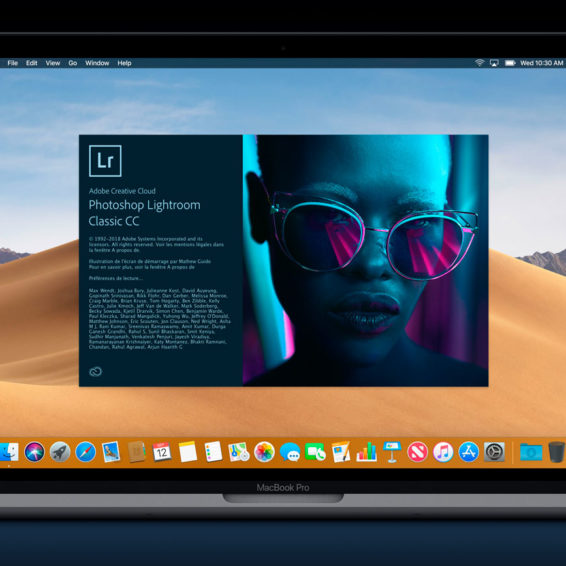This screenshot has width=566, height=566.
Task: Click the Lightroom splash portrait image
Action: coord(365,260)
